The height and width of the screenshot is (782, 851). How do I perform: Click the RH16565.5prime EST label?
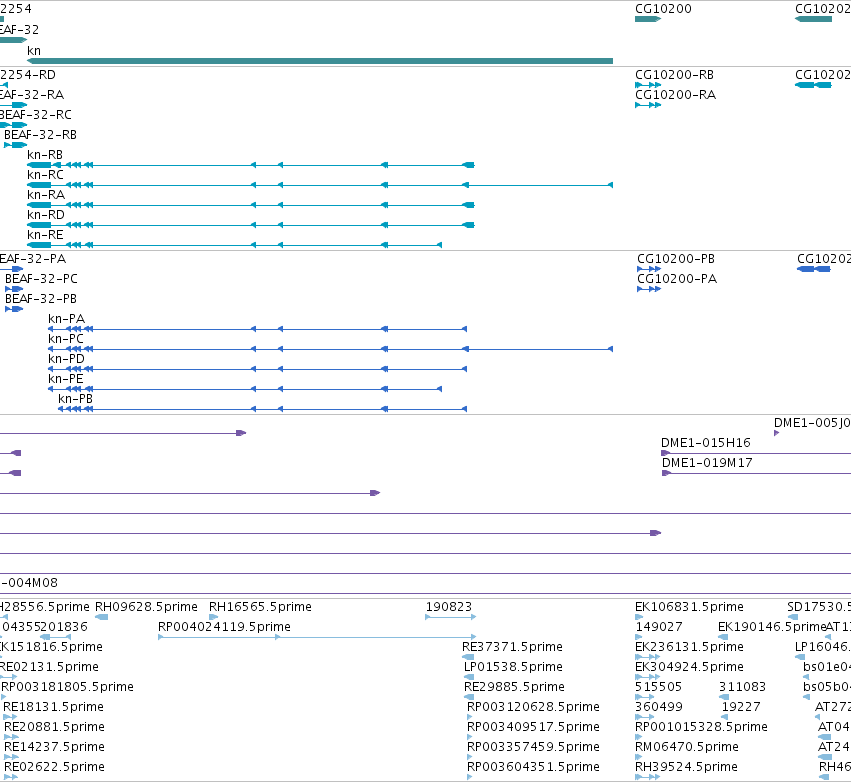[x=260, y=607]
